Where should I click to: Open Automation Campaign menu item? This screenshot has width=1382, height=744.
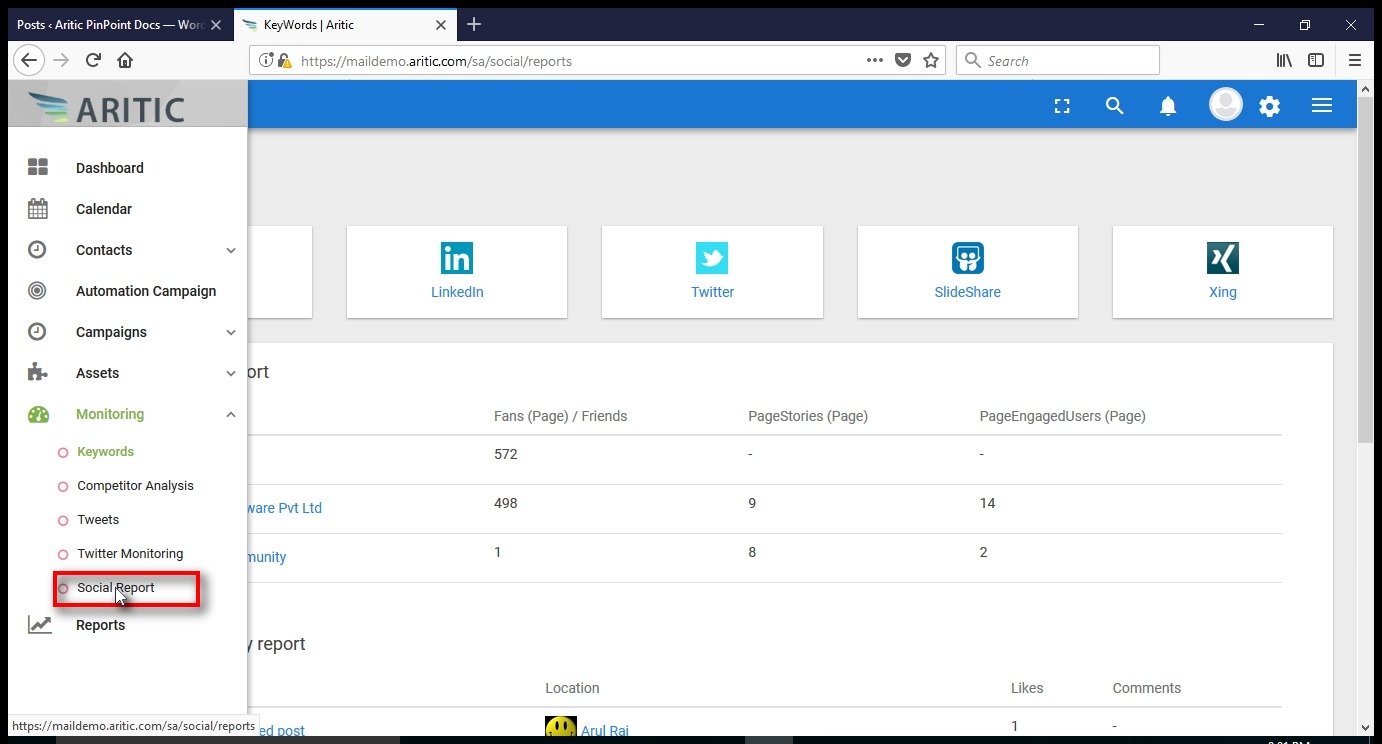click(146, 291)
